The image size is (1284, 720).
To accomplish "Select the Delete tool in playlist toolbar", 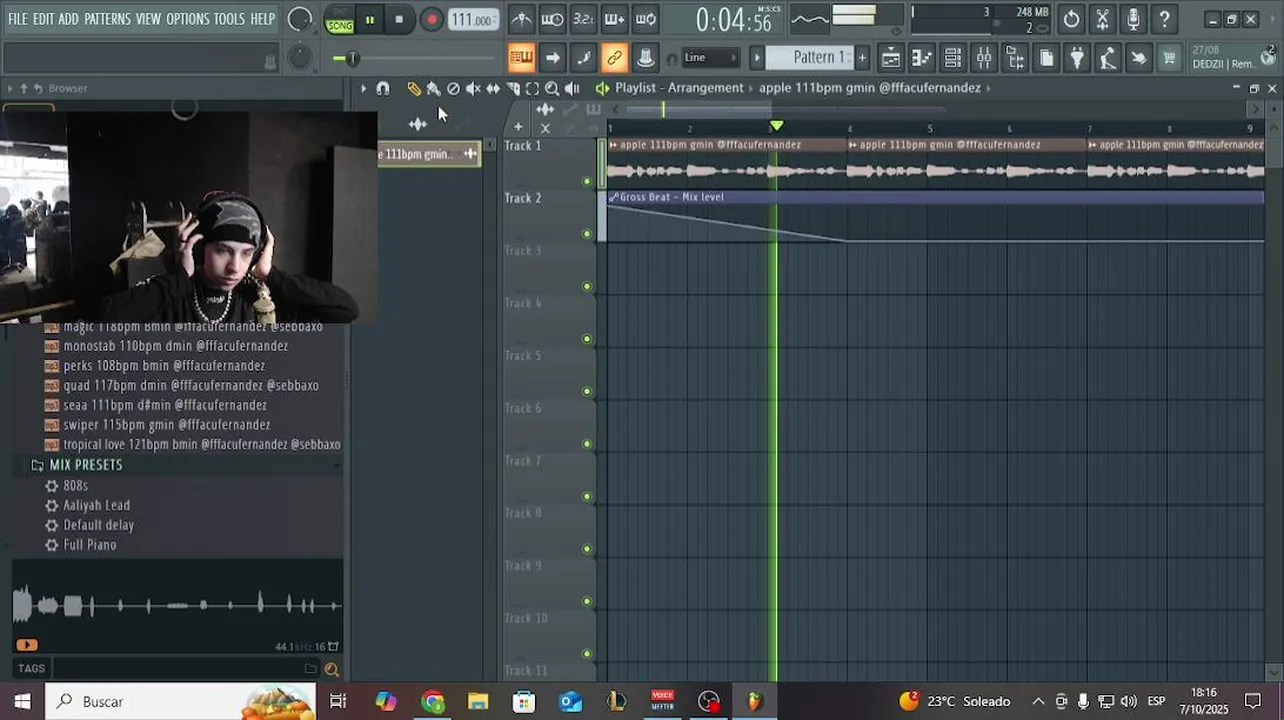I will [453, 89].
